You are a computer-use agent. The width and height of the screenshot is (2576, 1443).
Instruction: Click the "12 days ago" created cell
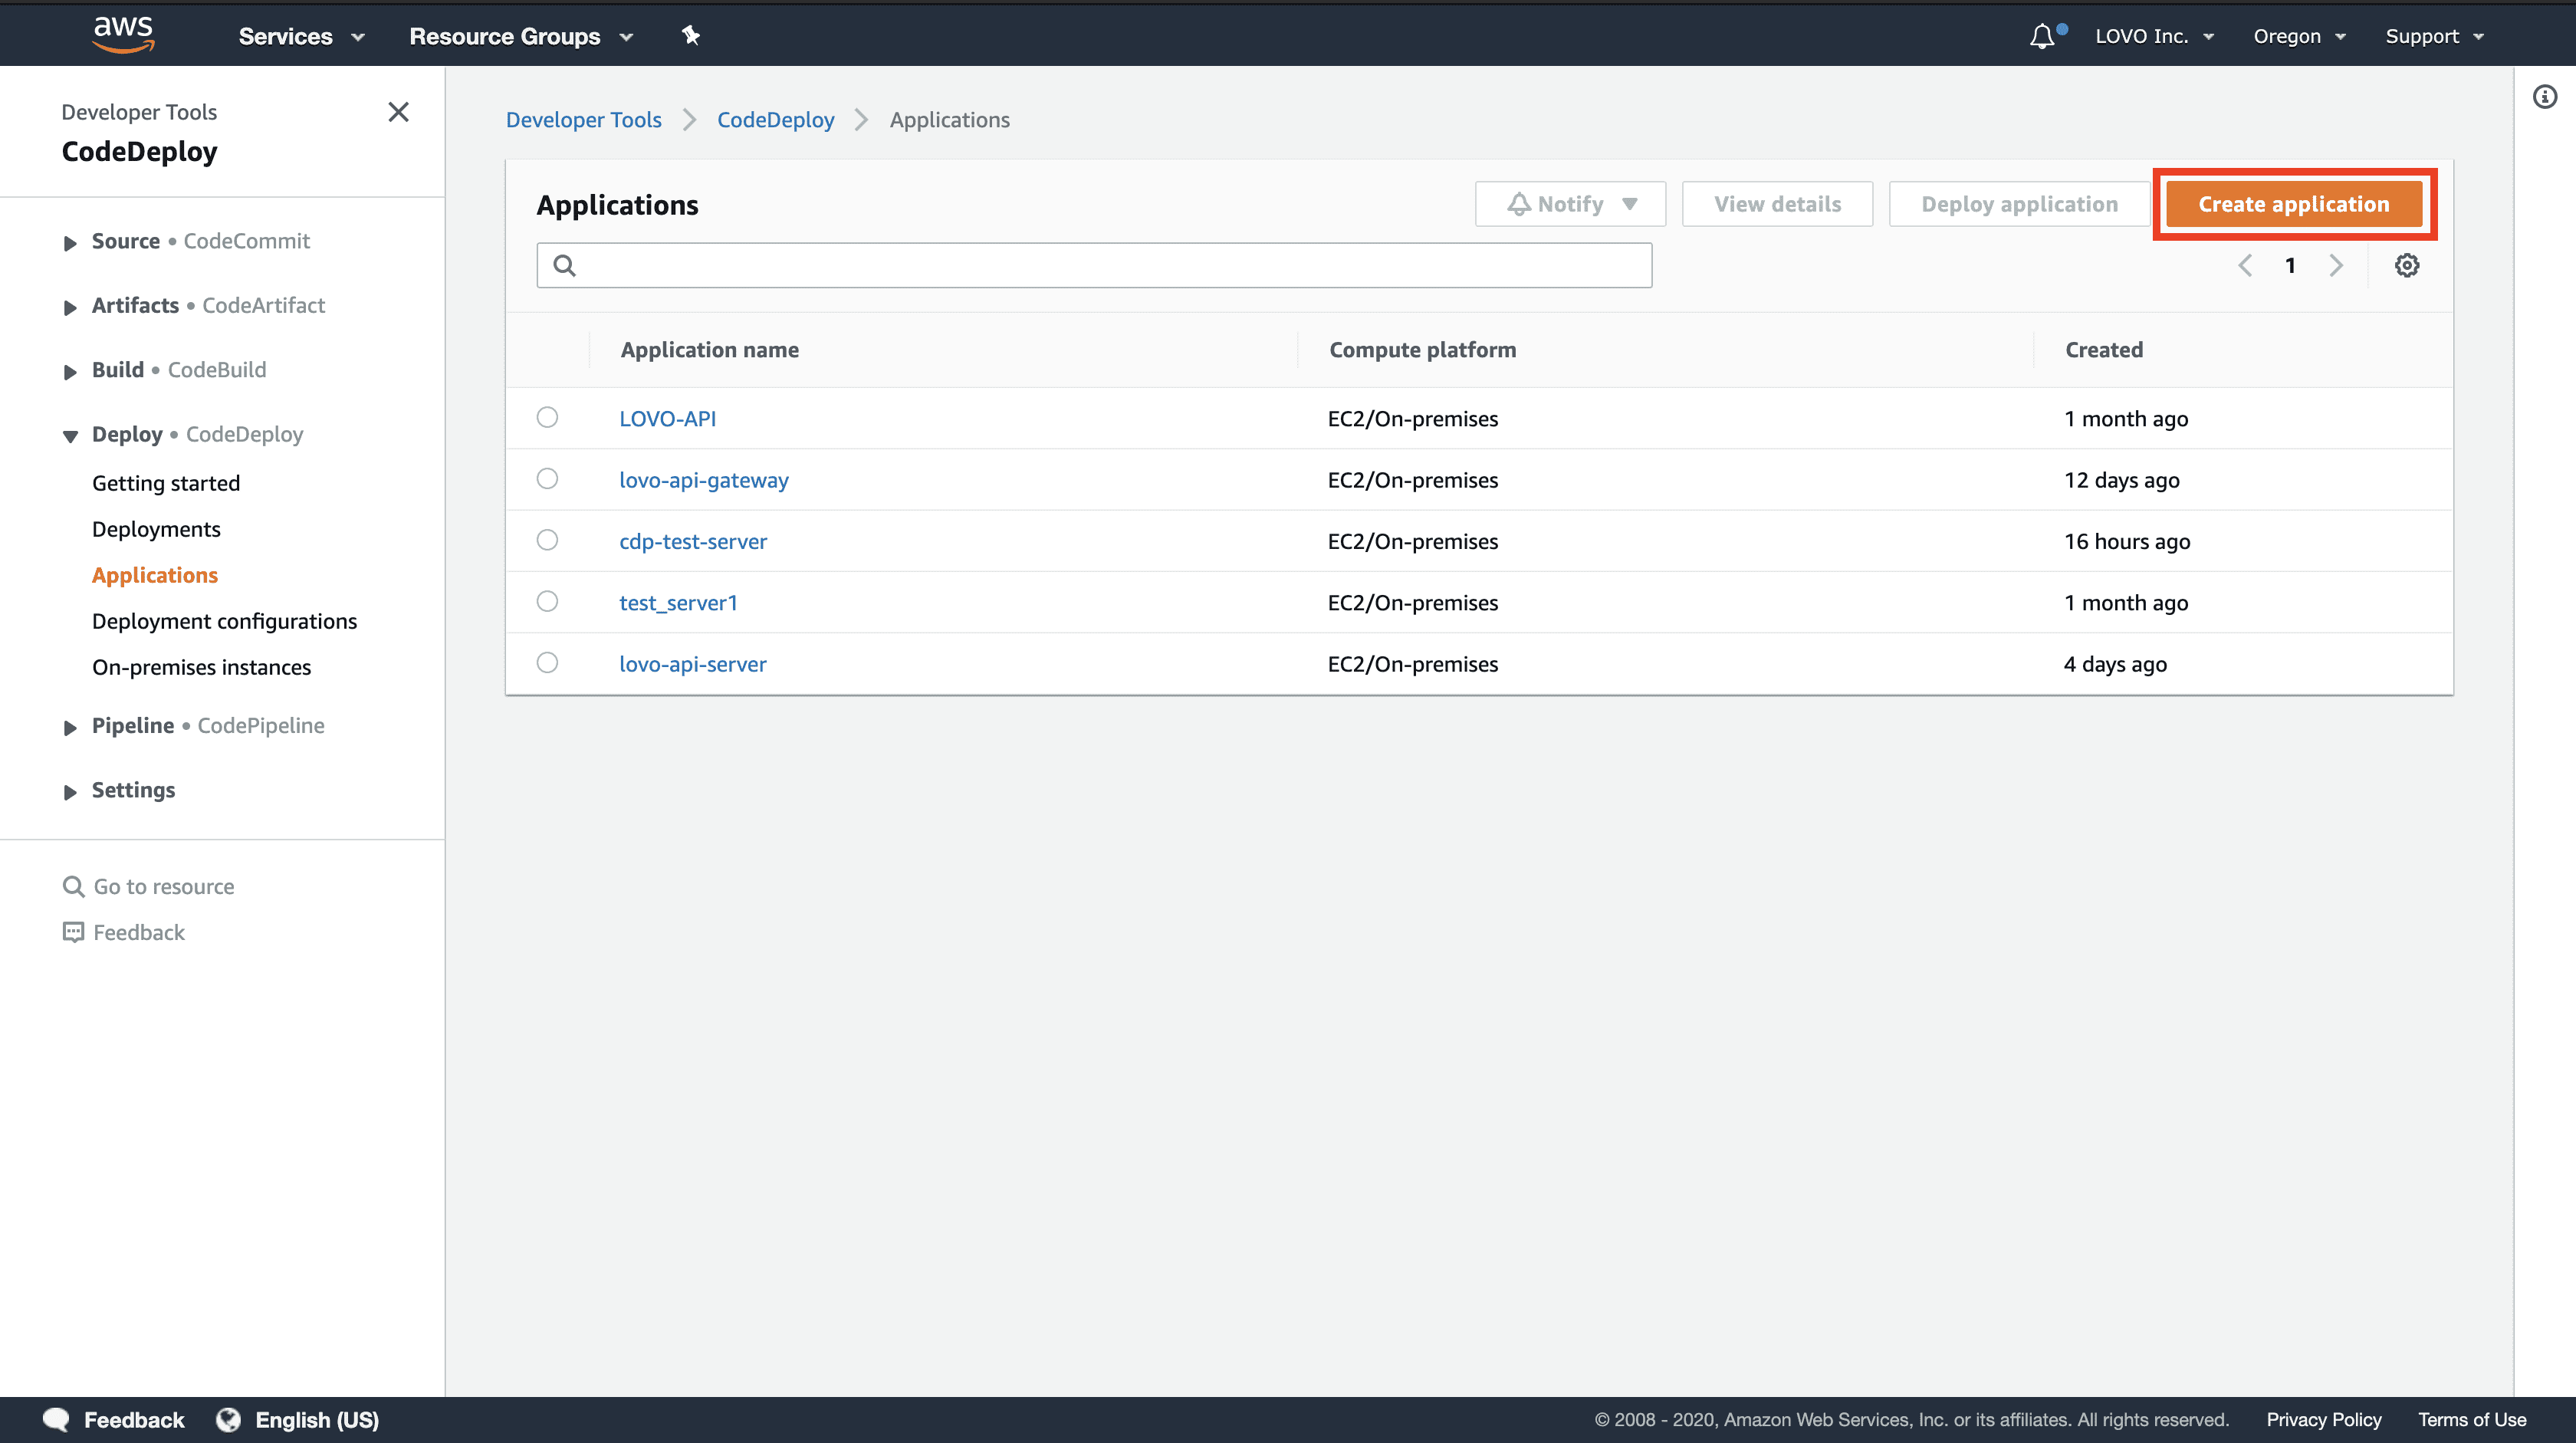pos(2121,480)
